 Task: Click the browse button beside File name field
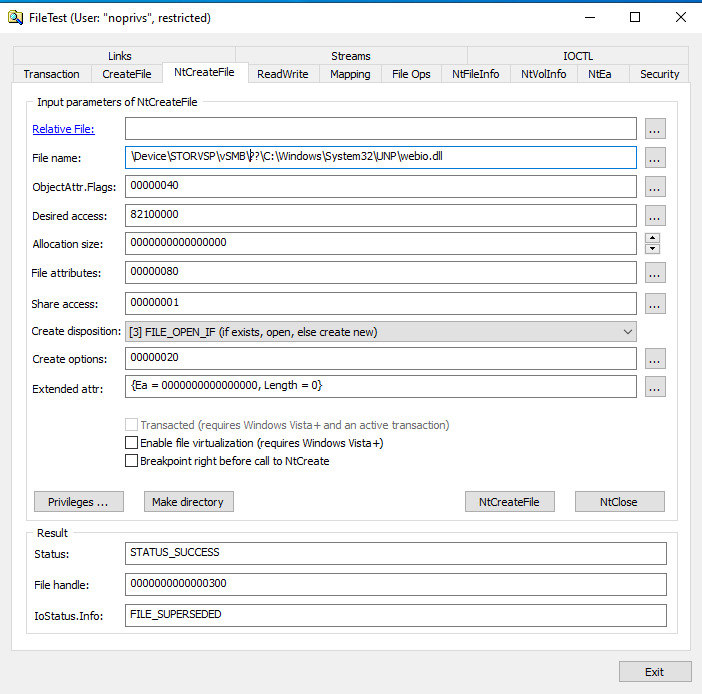click(655, 158)
